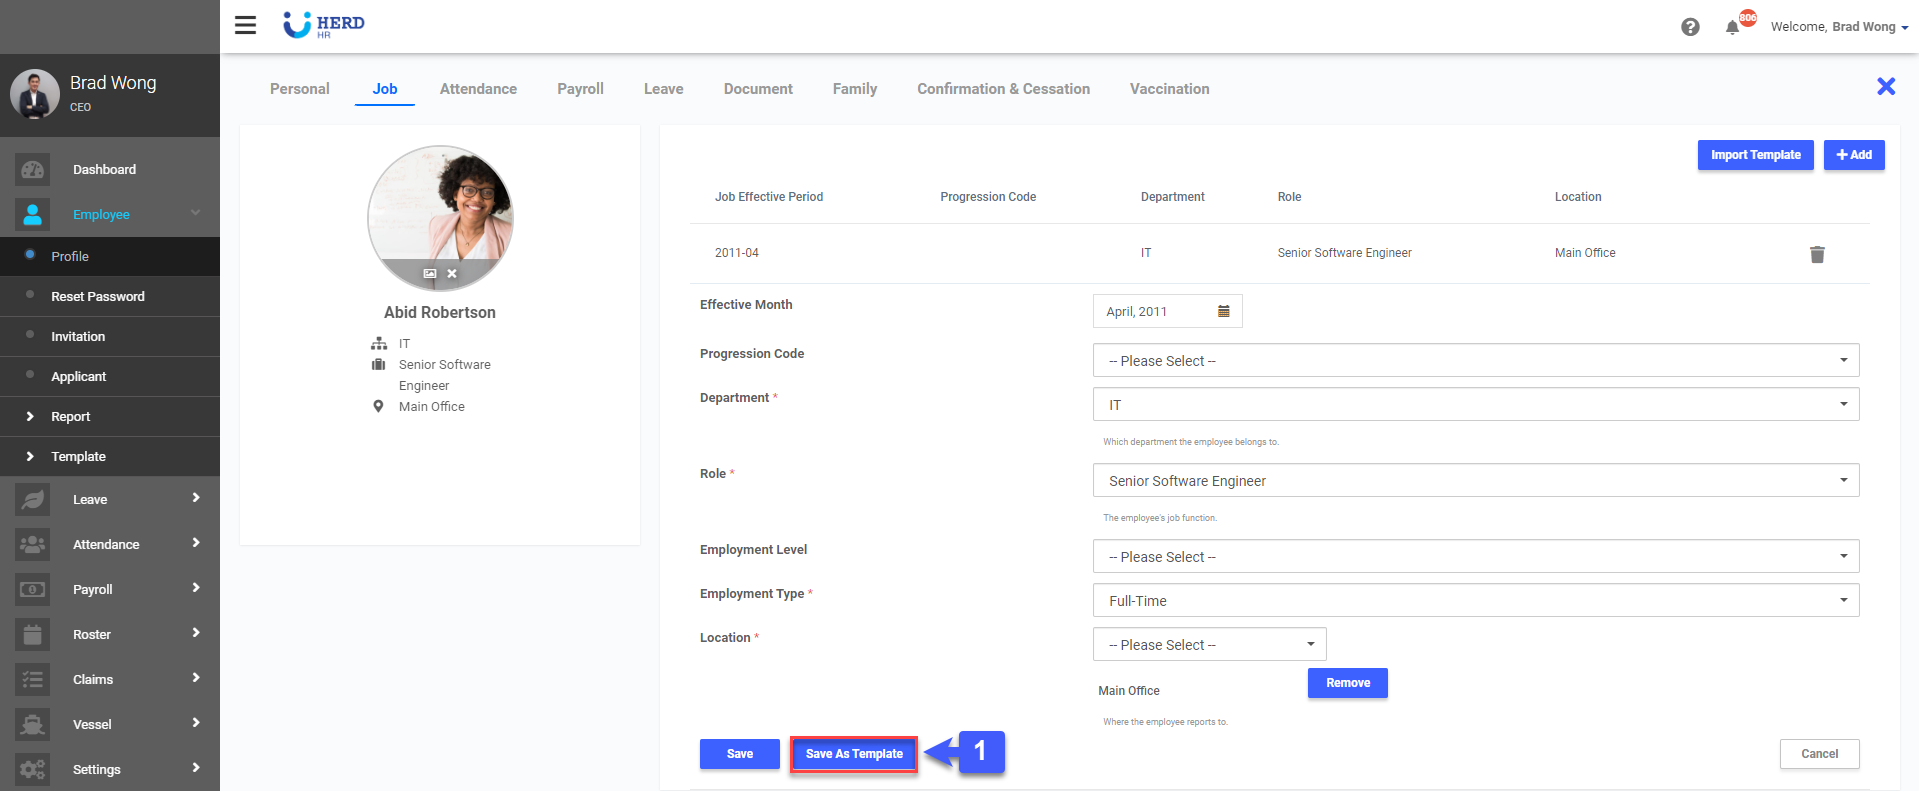Close the employee profile with blue X
Screen dimensions: 1919x791
(1886, 87)
